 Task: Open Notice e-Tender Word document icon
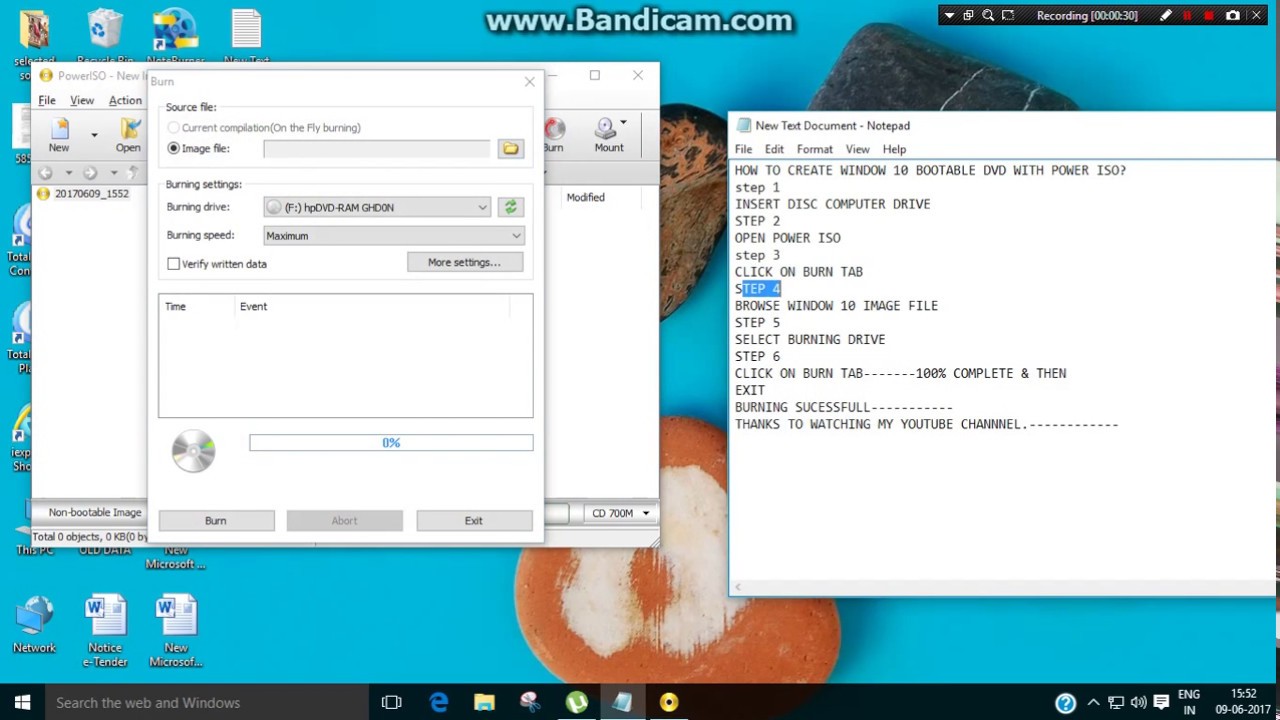105,632
